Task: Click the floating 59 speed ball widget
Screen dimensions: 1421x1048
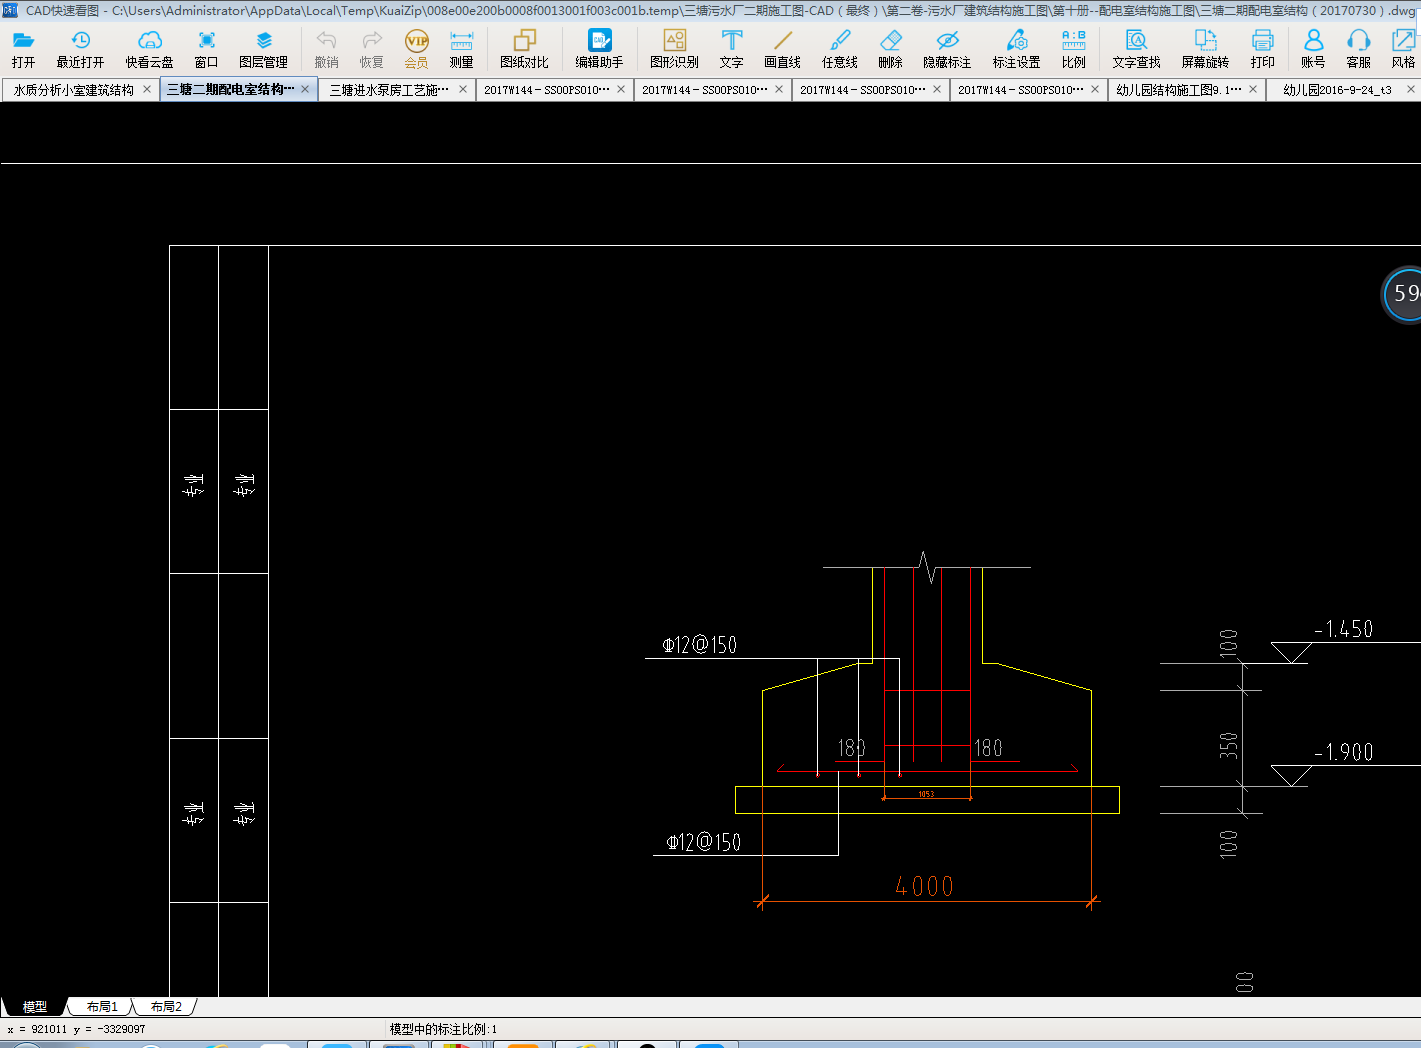Action: [x=1403, y=294]
